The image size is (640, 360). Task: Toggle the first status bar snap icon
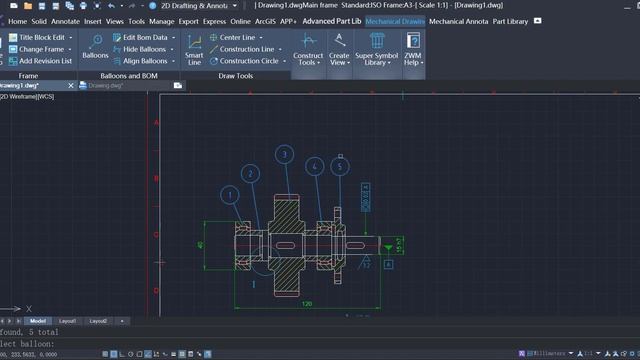click(105, 354)
